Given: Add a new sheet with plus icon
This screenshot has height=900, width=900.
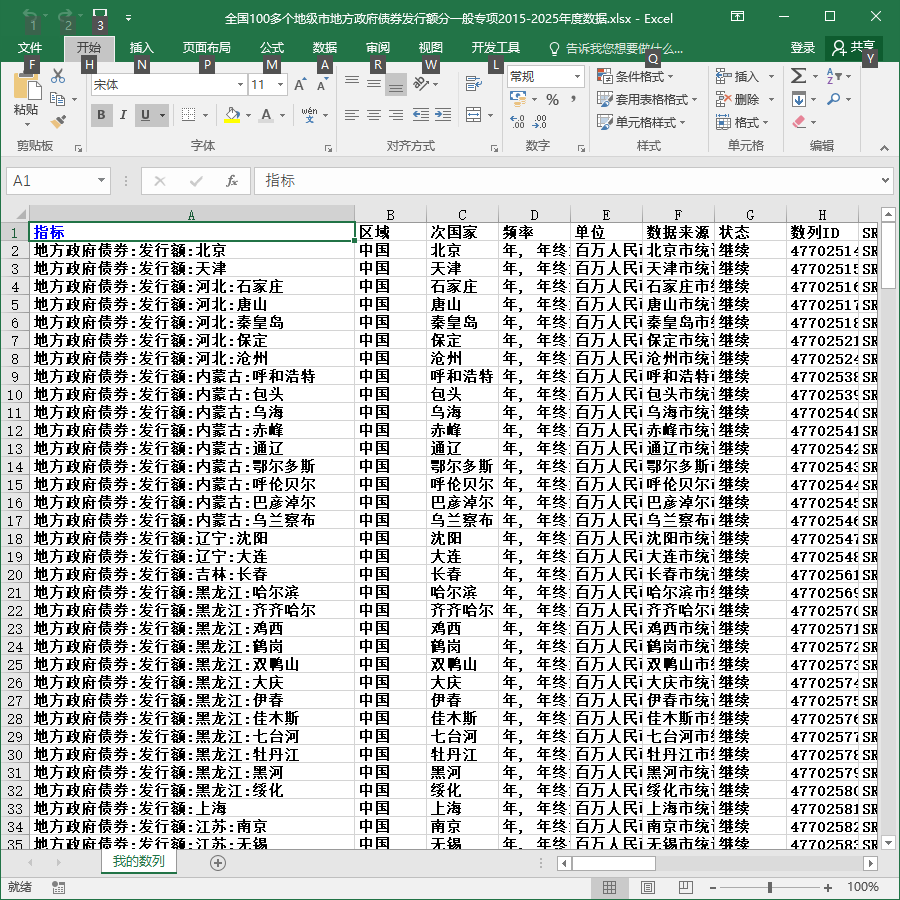Looking at the screenshot, I should pyautogui.click(x=218, y=862).
